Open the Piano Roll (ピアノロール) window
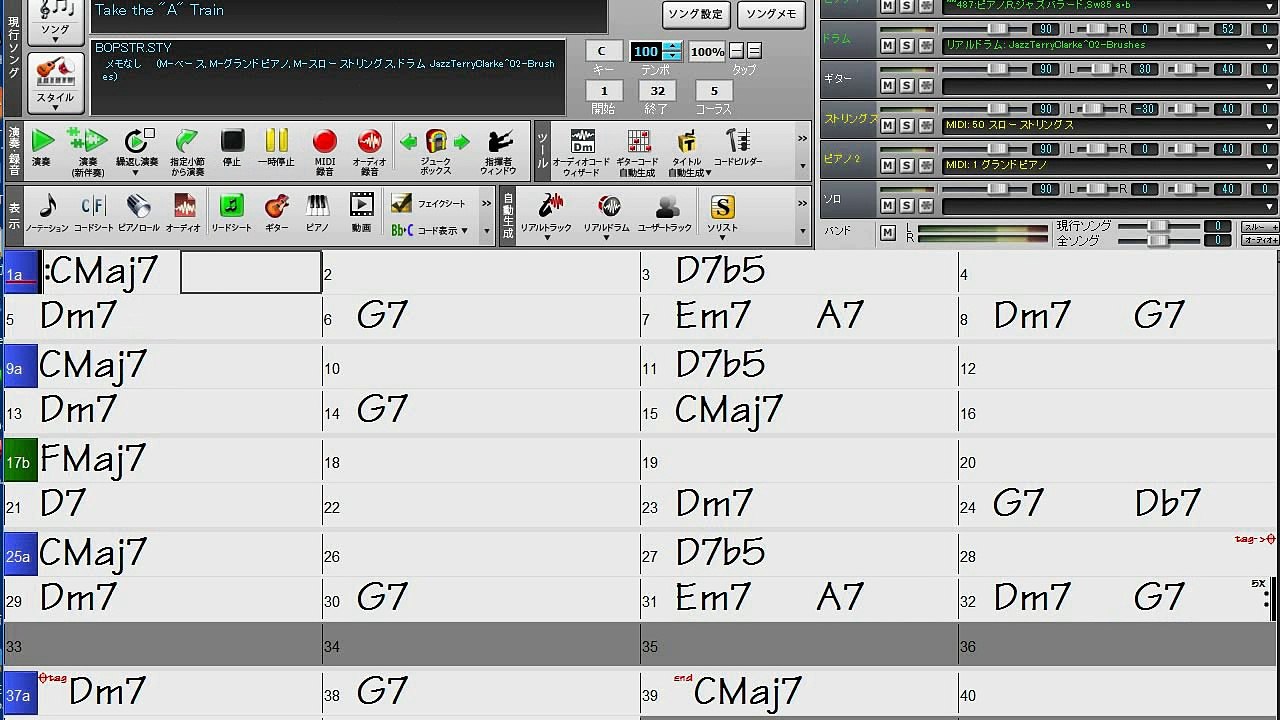Viewport: 1280px width, 720px height. point(139,213)
